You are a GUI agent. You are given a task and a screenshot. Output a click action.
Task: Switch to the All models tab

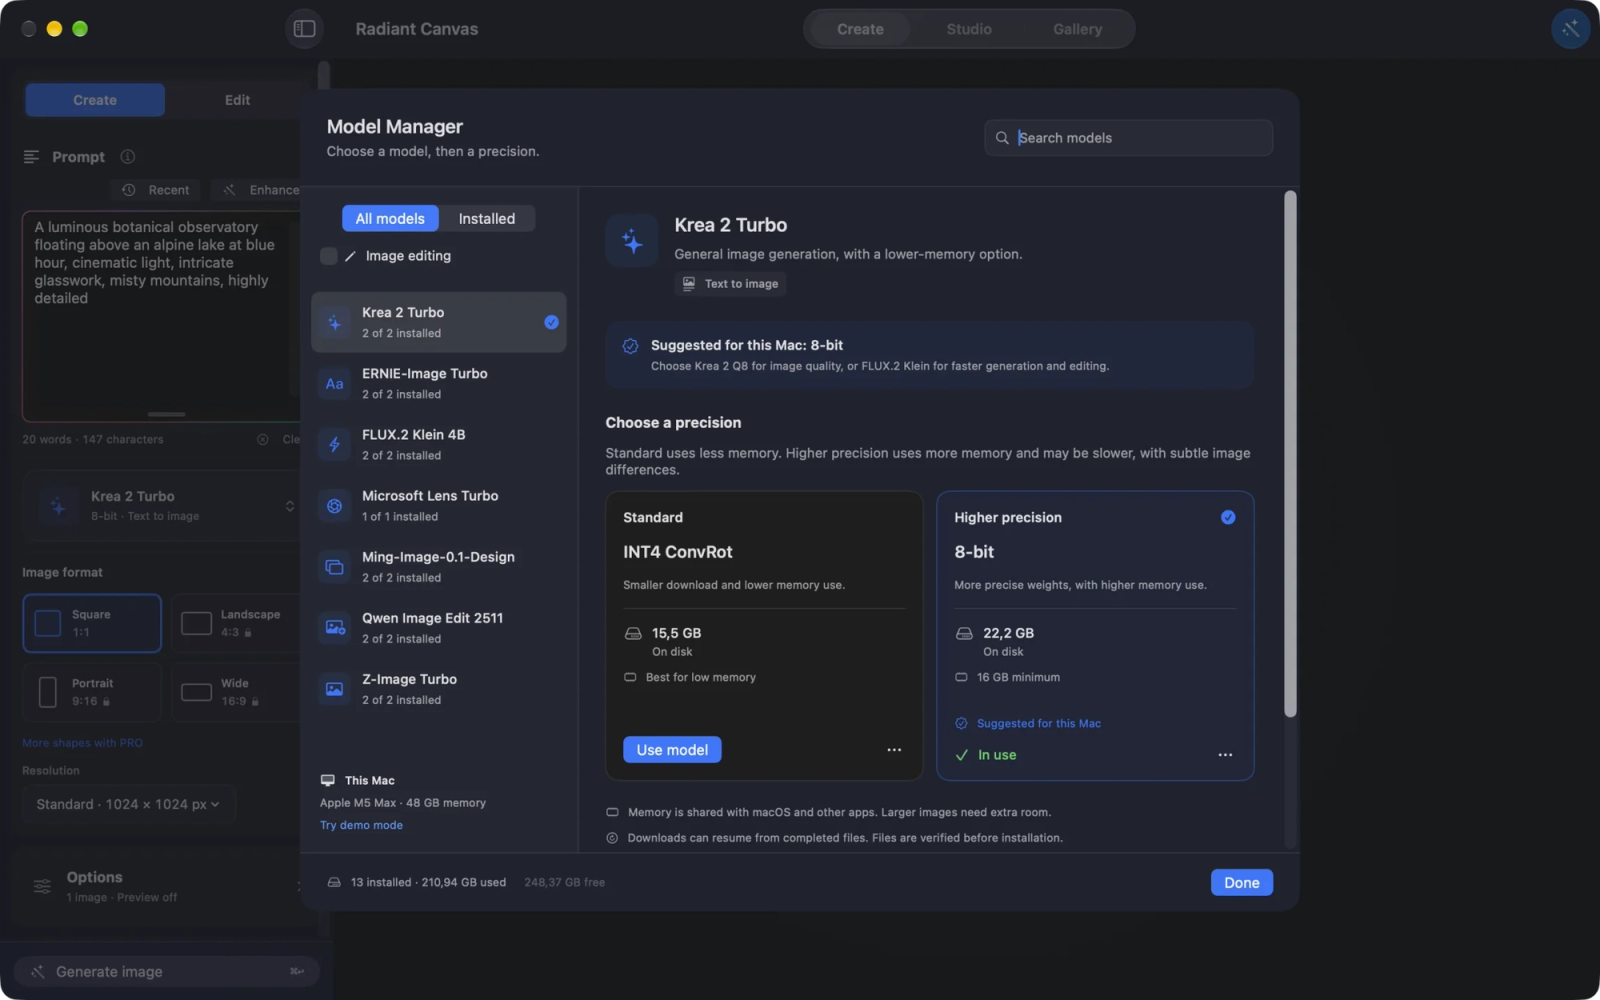coord(390,219)
